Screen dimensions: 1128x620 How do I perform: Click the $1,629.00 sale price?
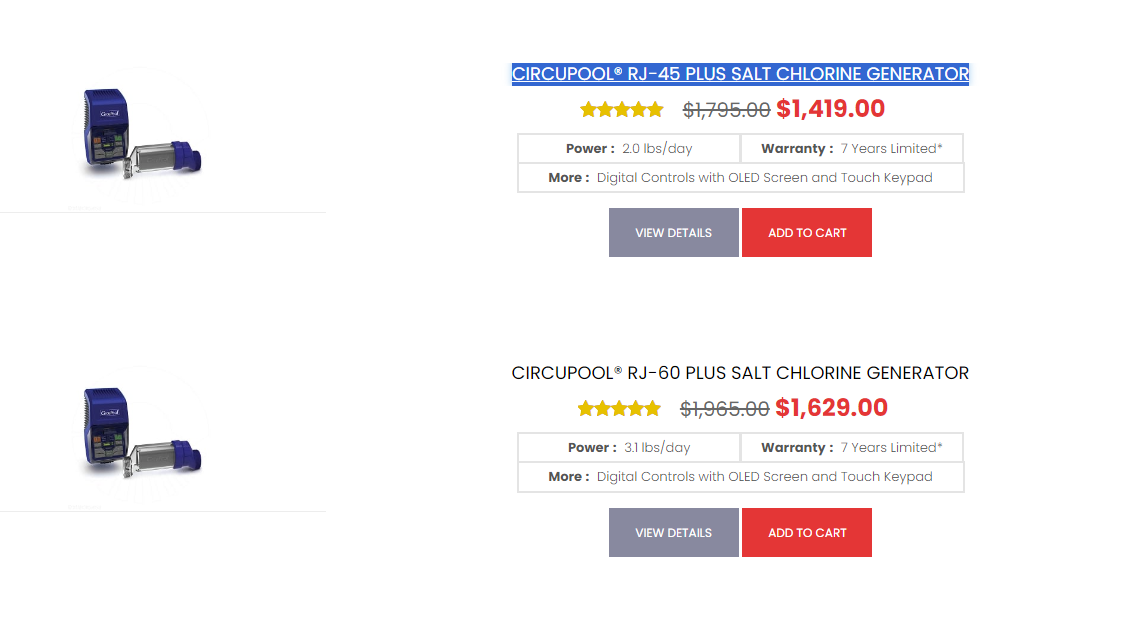(832, 408)
